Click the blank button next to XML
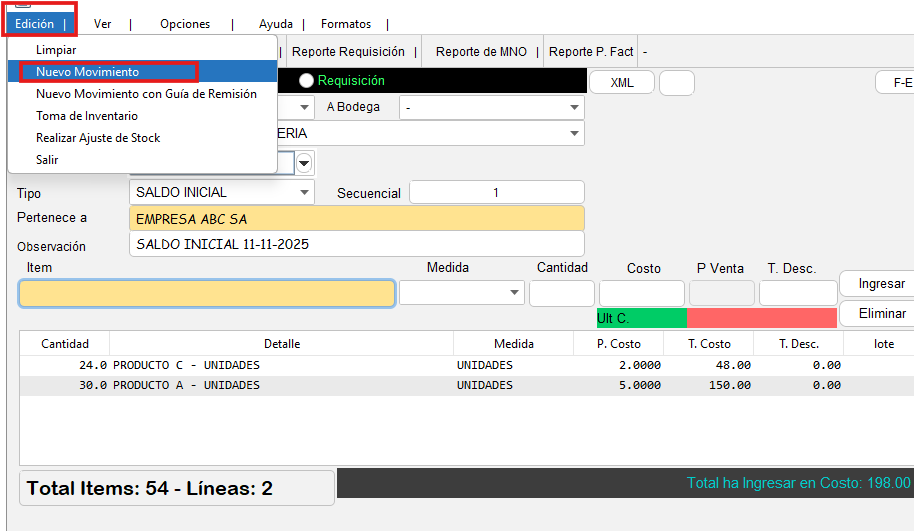The height and width of the screenshot is (531, 914). tap(676, 83)
